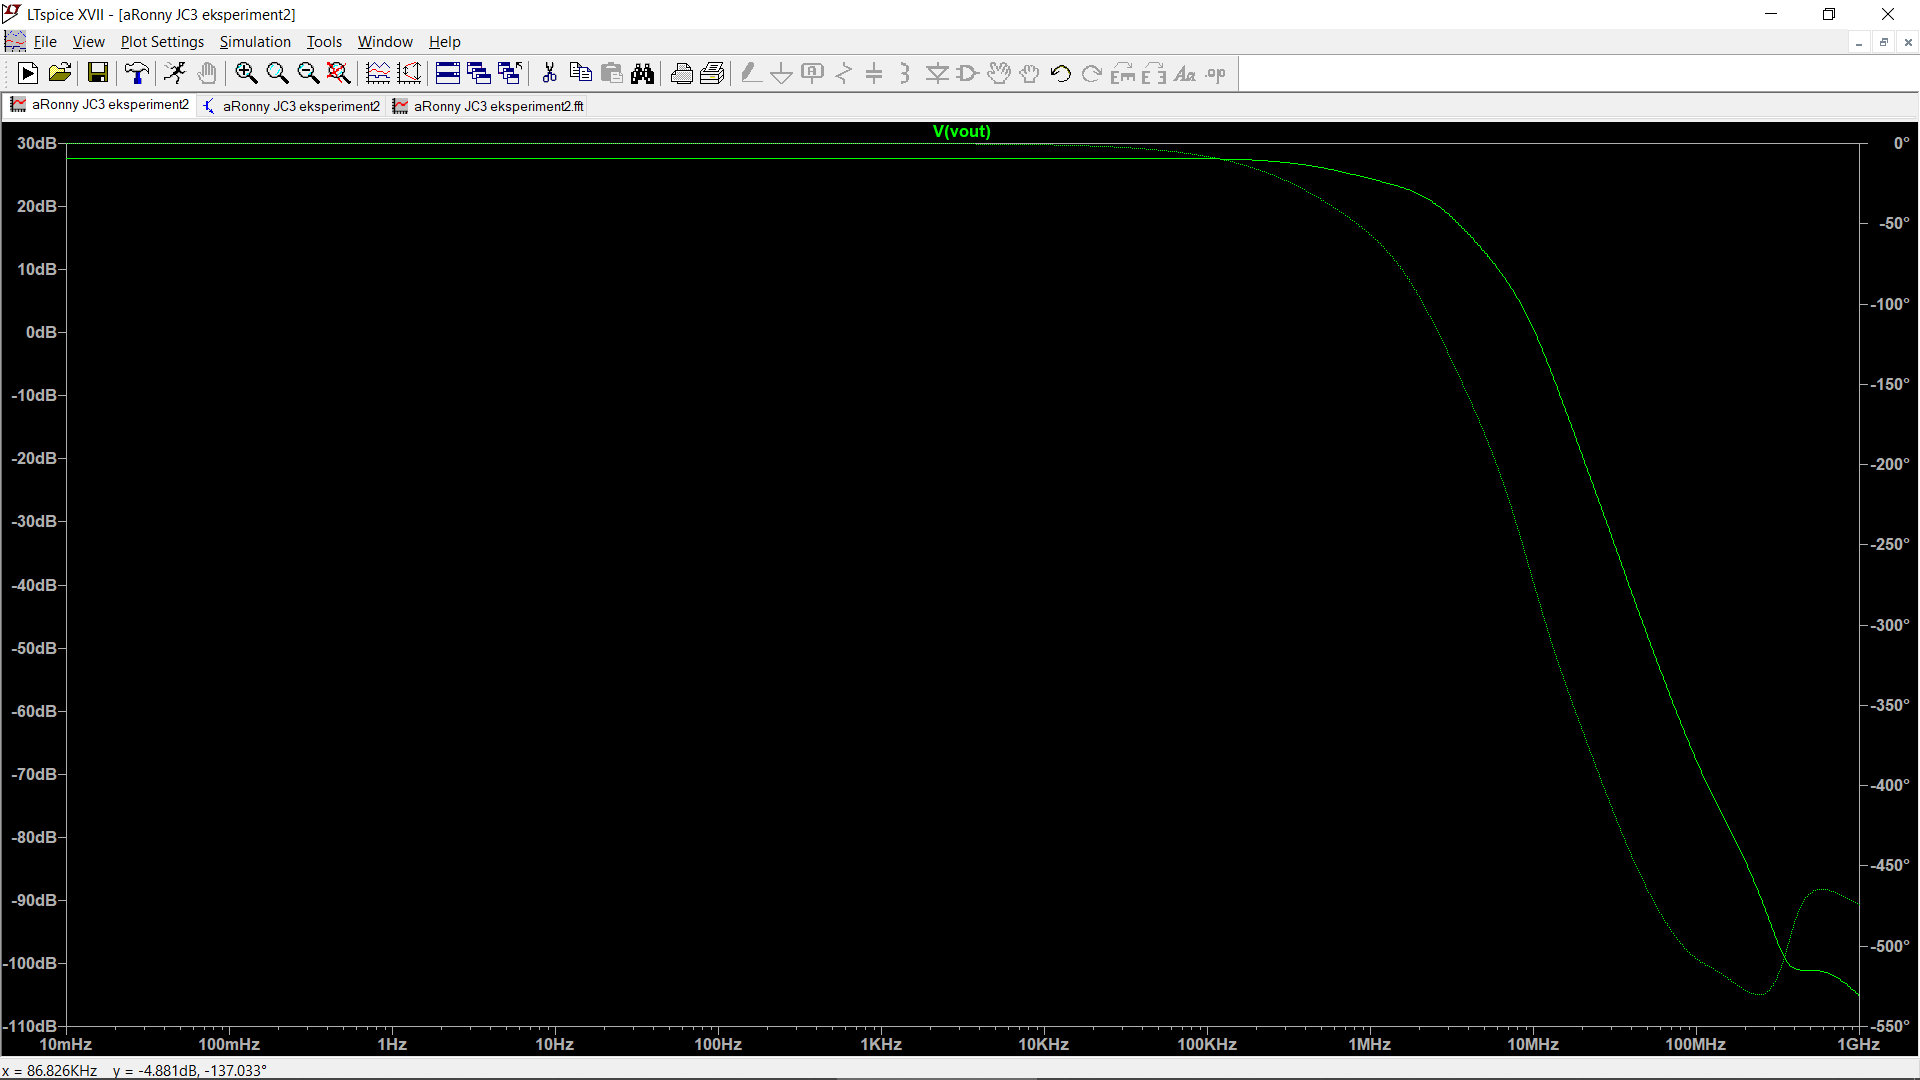Click the -550° phase axis label
The width and height of the screenshot is (1920, 1080).
coord(1890,1026)
